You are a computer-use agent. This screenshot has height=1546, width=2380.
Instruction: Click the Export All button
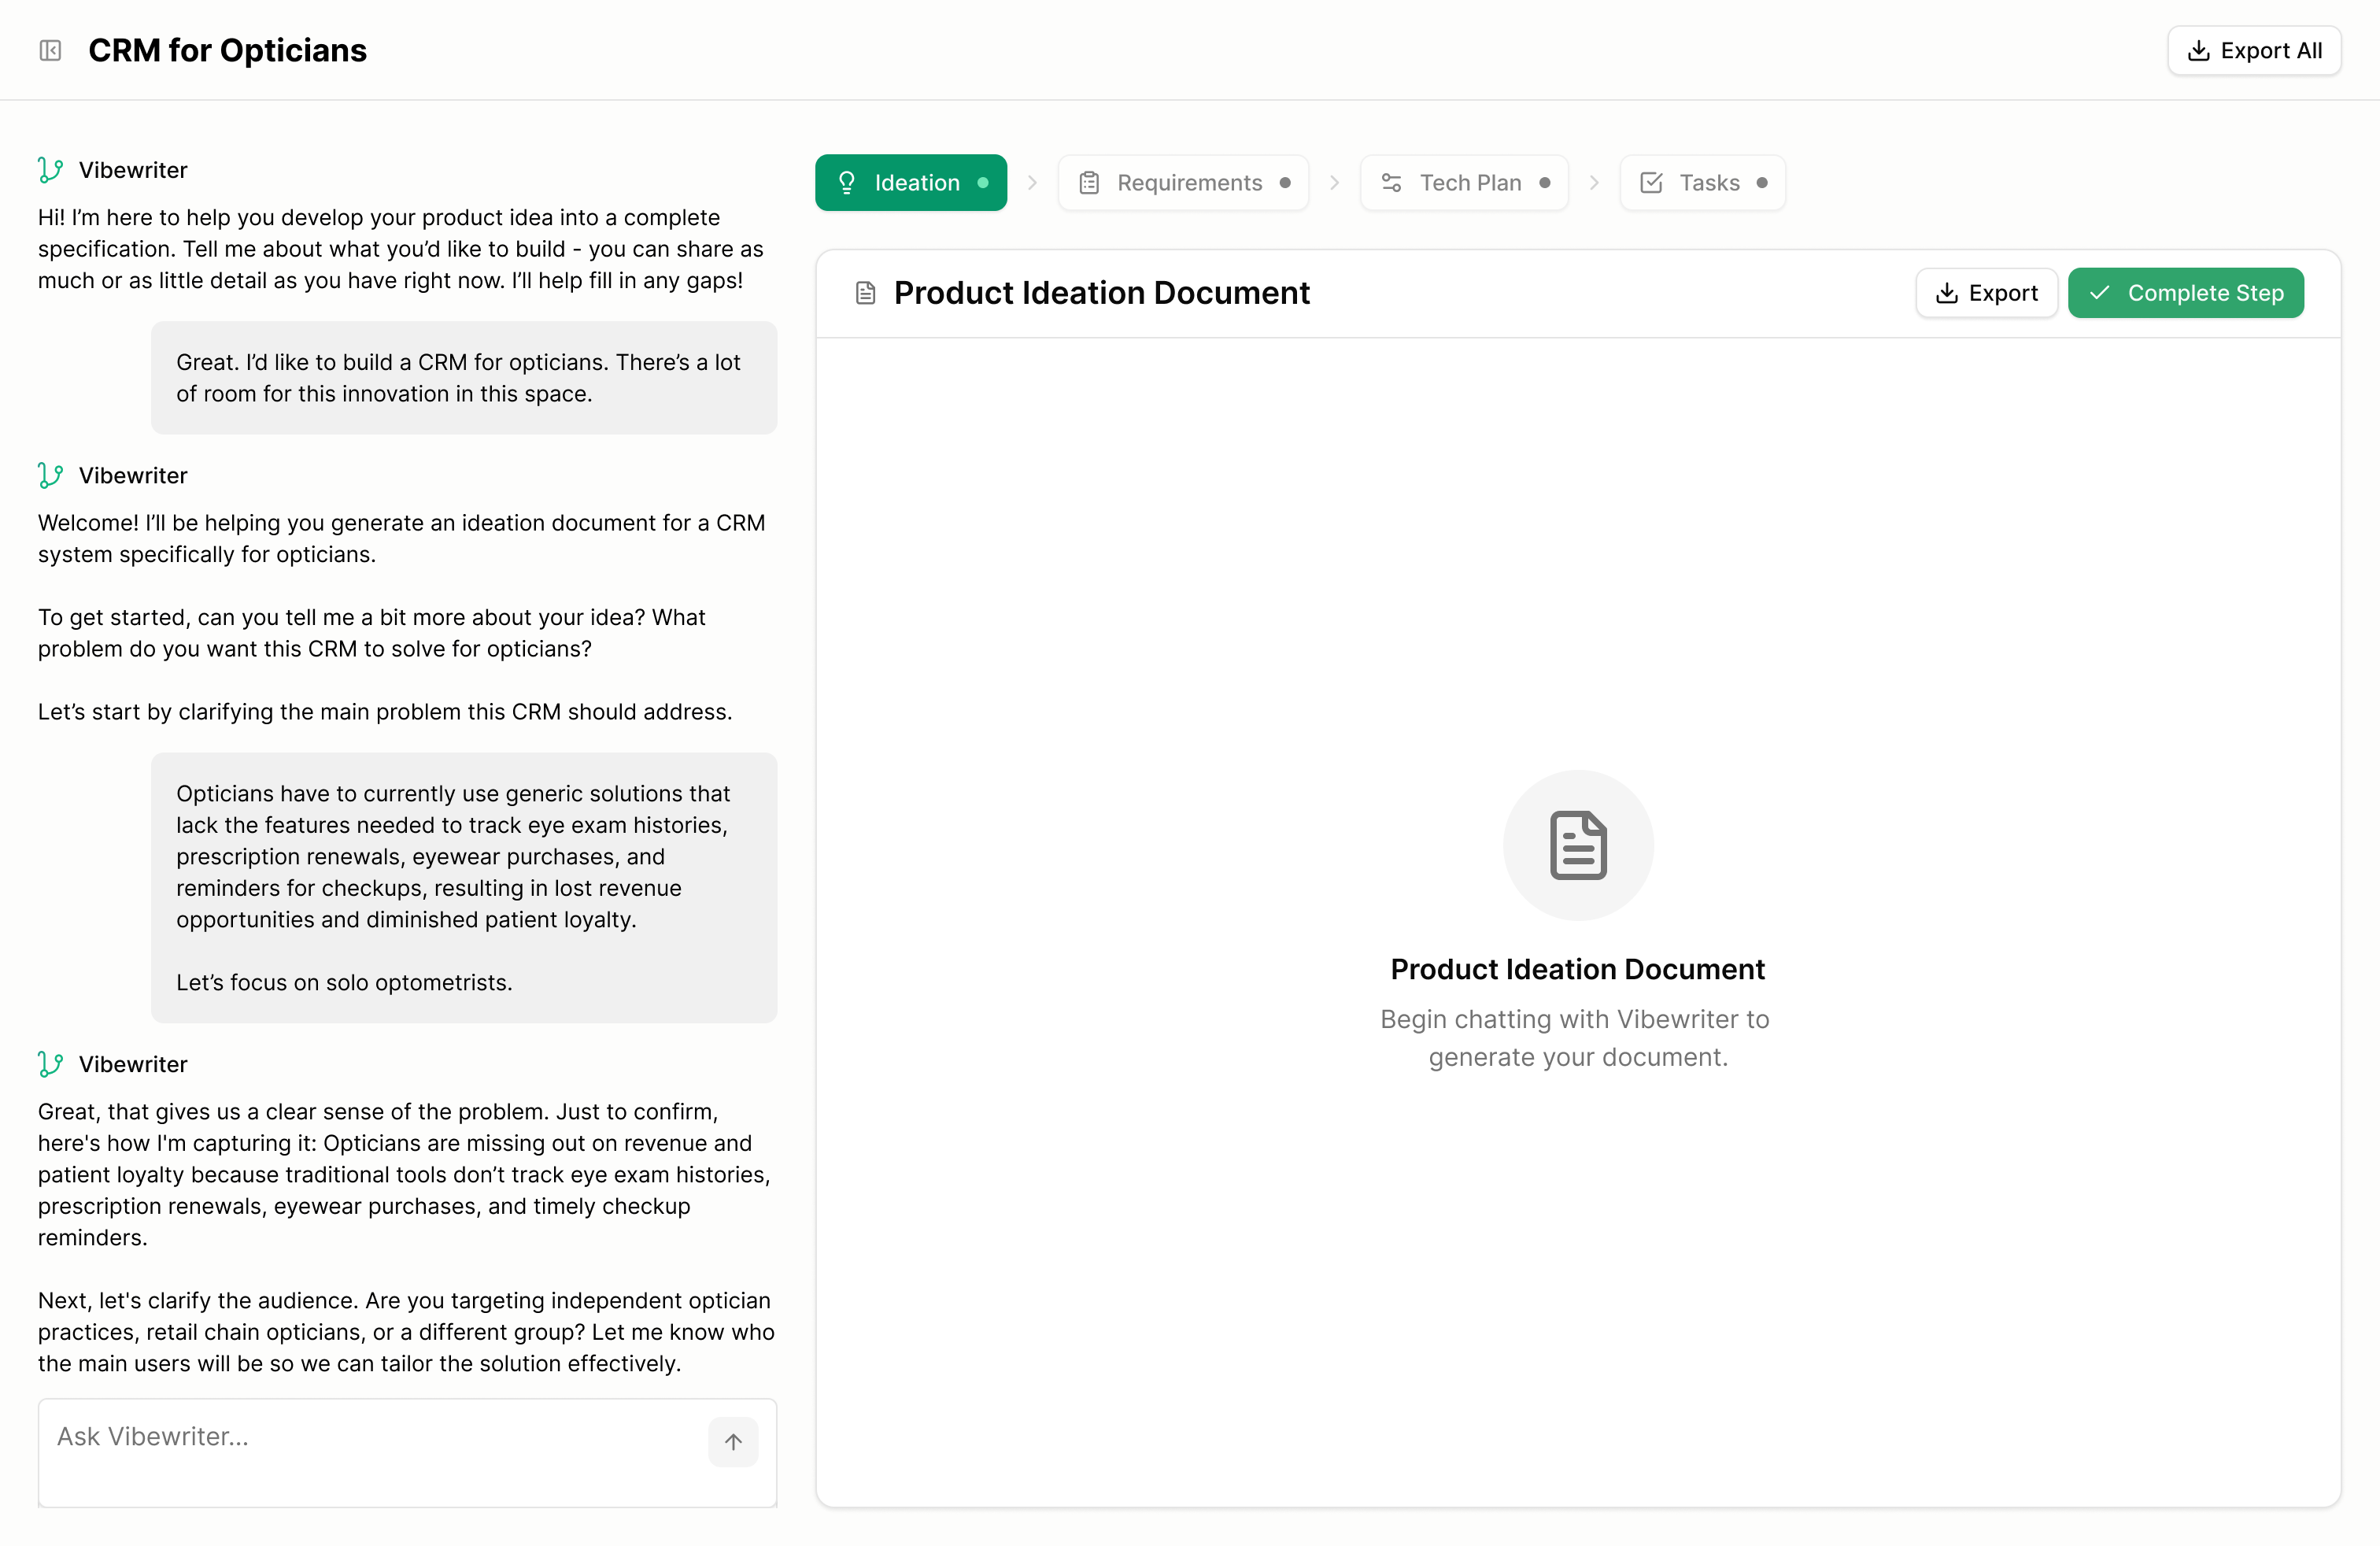click(2253, 50)
